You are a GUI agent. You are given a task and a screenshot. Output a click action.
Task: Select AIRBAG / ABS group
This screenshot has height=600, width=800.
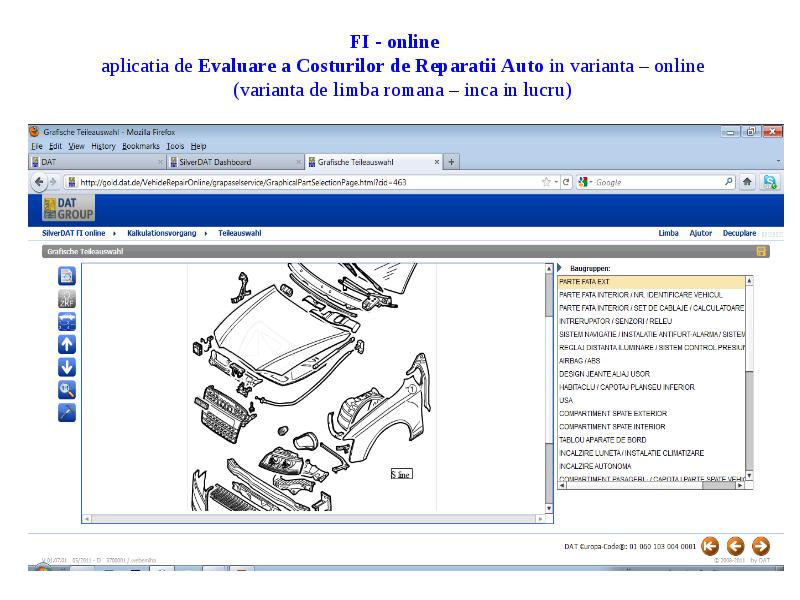click(x=652, y=361)
